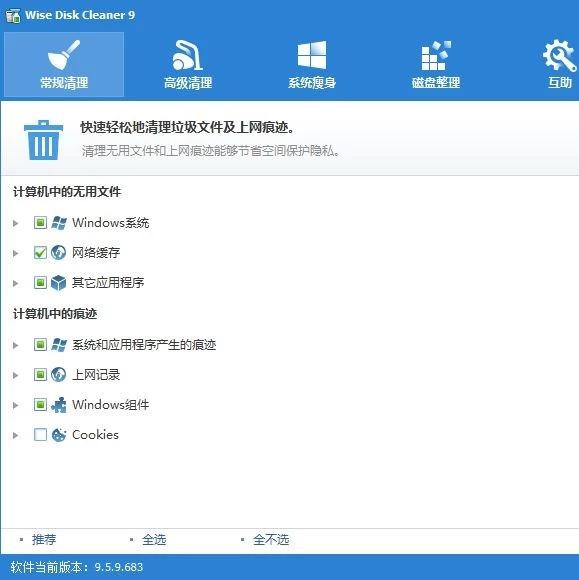Toggle the Windows组件 checkbox
The width and height of the screenshot is (579, 580).
tap(40, 405)
